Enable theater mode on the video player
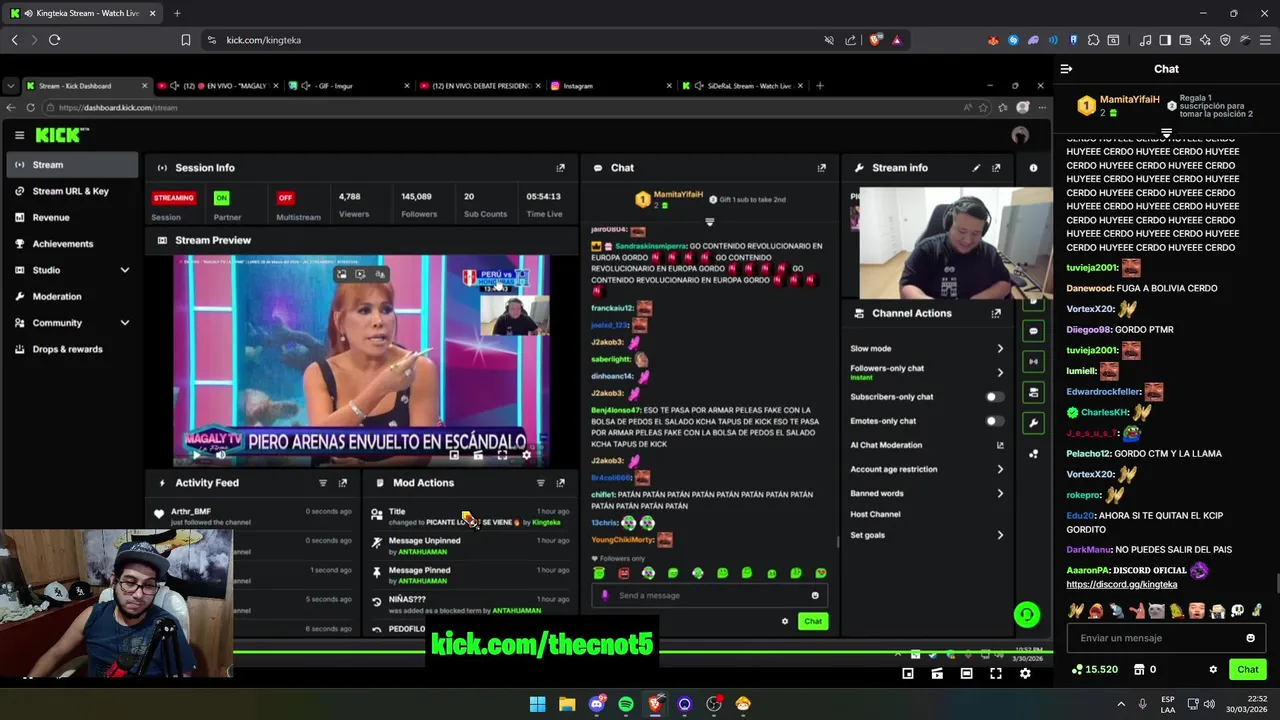This screenshot has height=720, width=1280. point(966,674)
